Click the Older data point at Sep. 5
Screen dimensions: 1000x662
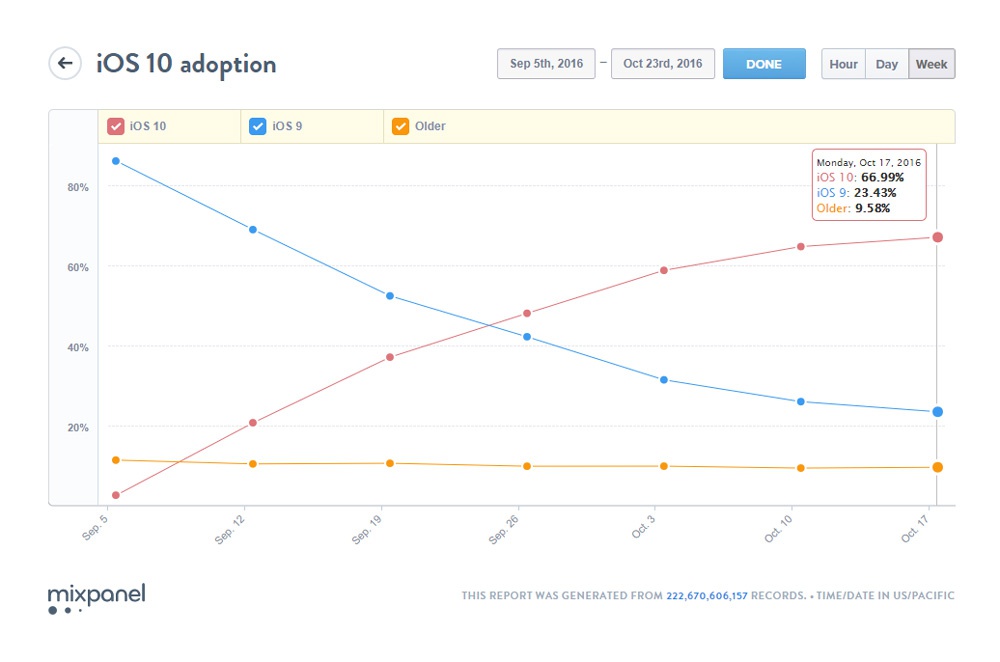point(116,460)
